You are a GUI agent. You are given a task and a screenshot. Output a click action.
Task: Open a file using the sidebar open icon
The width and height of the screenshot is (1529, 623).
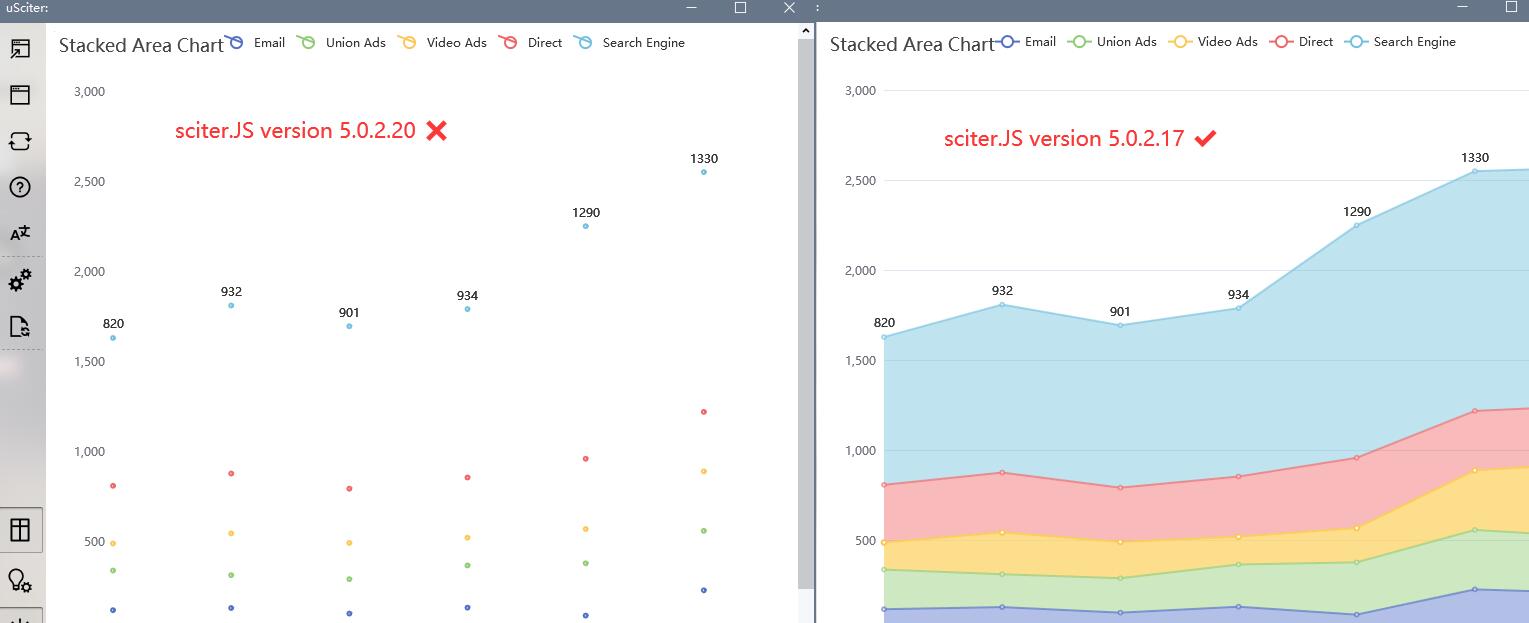[22, 48]
